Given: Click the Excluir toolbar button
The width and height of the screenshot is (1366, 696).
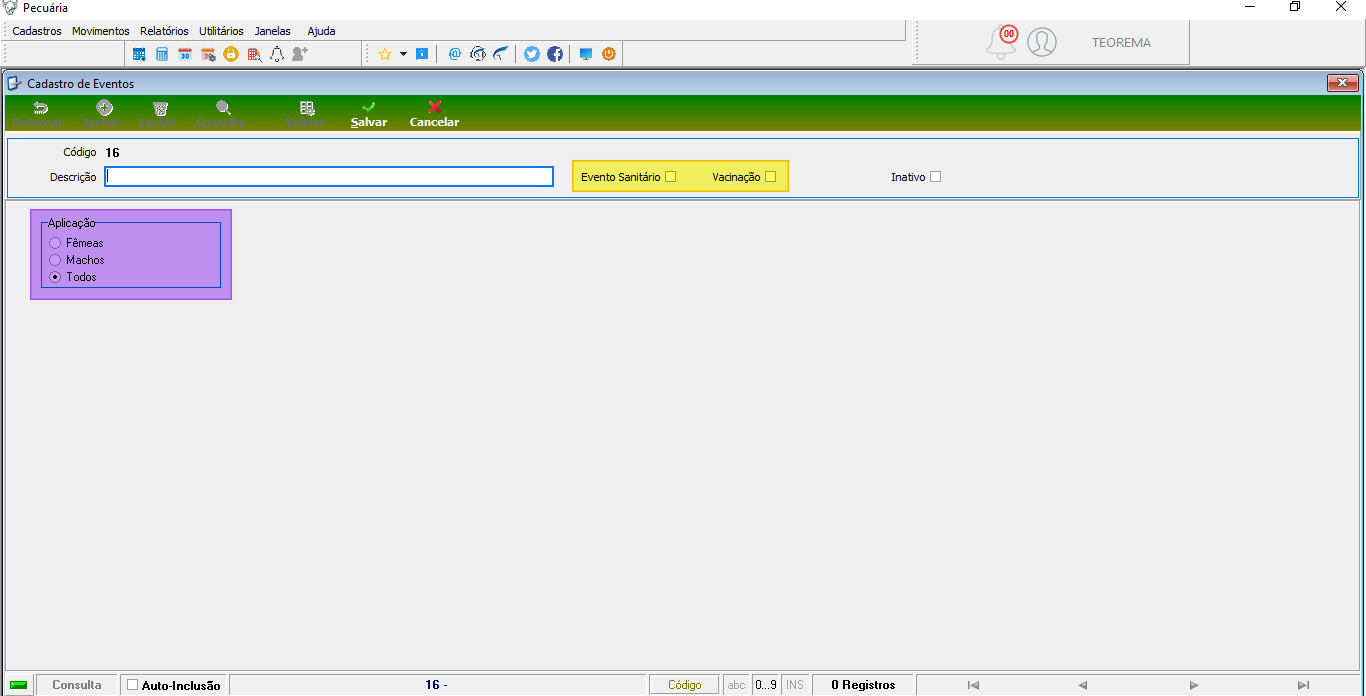Looking at the screenshot, I should coord(159,114).
